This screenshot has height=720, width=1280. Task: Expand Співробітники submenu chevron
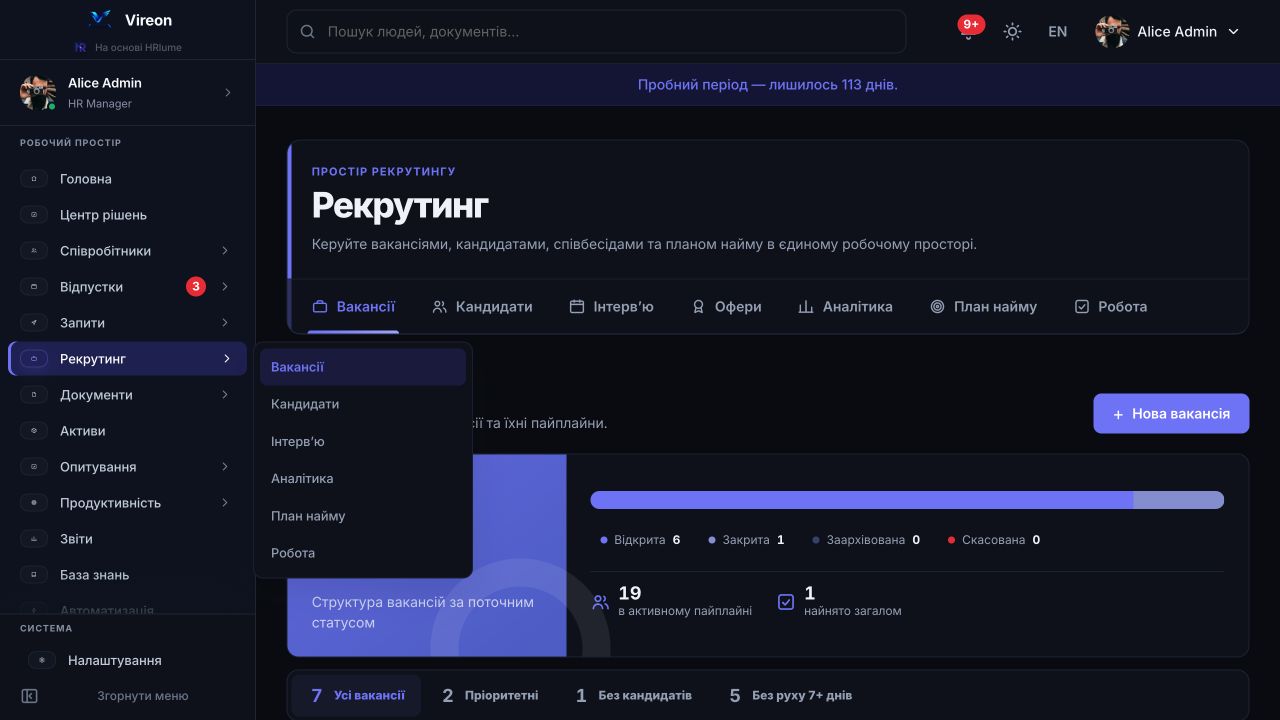tap(225, 251)
